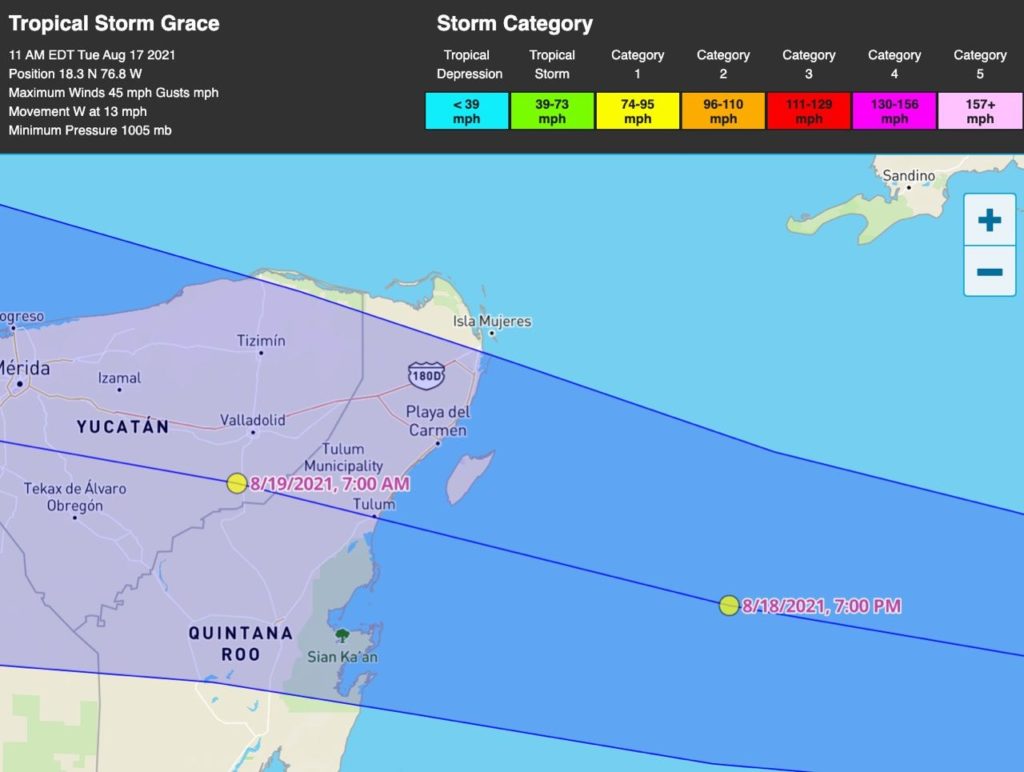Click the pink Category 5 swatch

[x=980, y=111]
